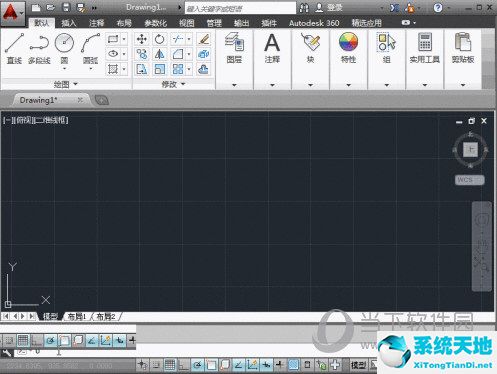
Task: Click the 登录 sign-in button
Action: coord(329,8)
